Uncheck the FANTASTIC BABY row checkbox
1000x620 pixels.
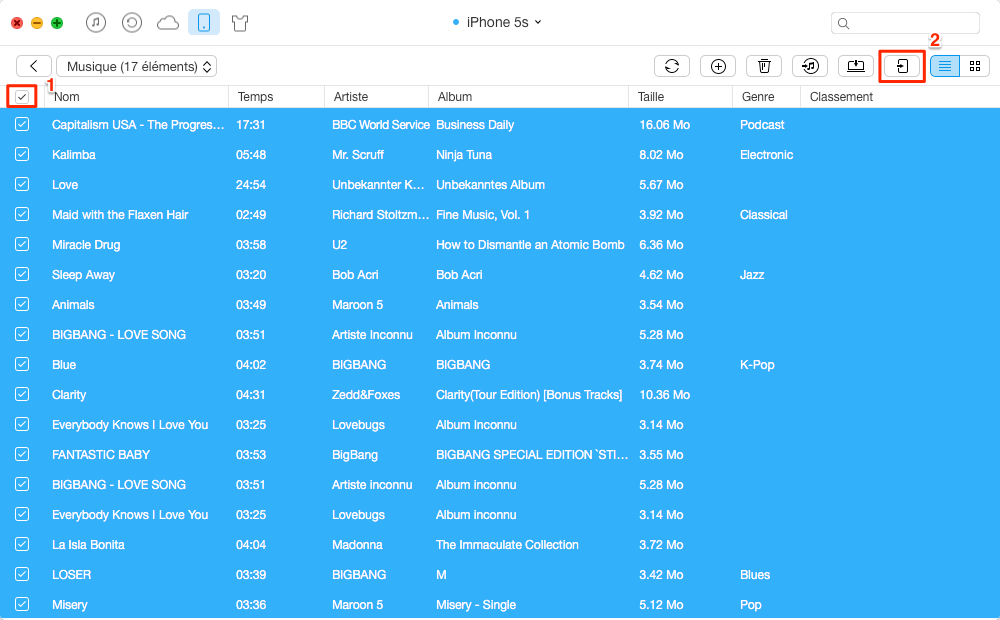point(22,454)
